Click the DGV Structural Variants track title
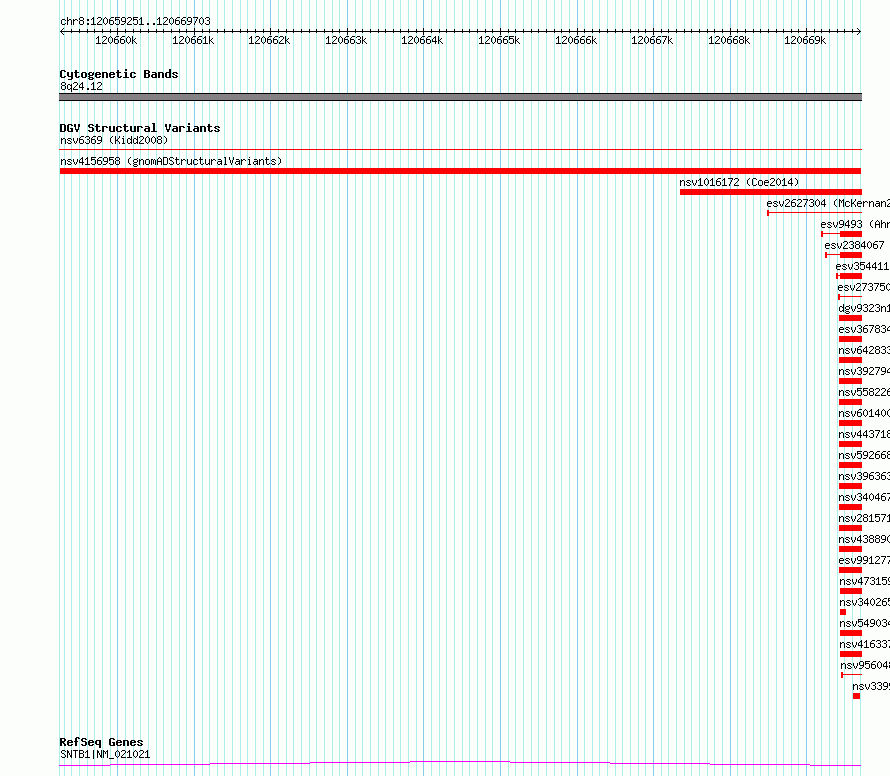This screenshot has height=776, width=890. point(140,128)
